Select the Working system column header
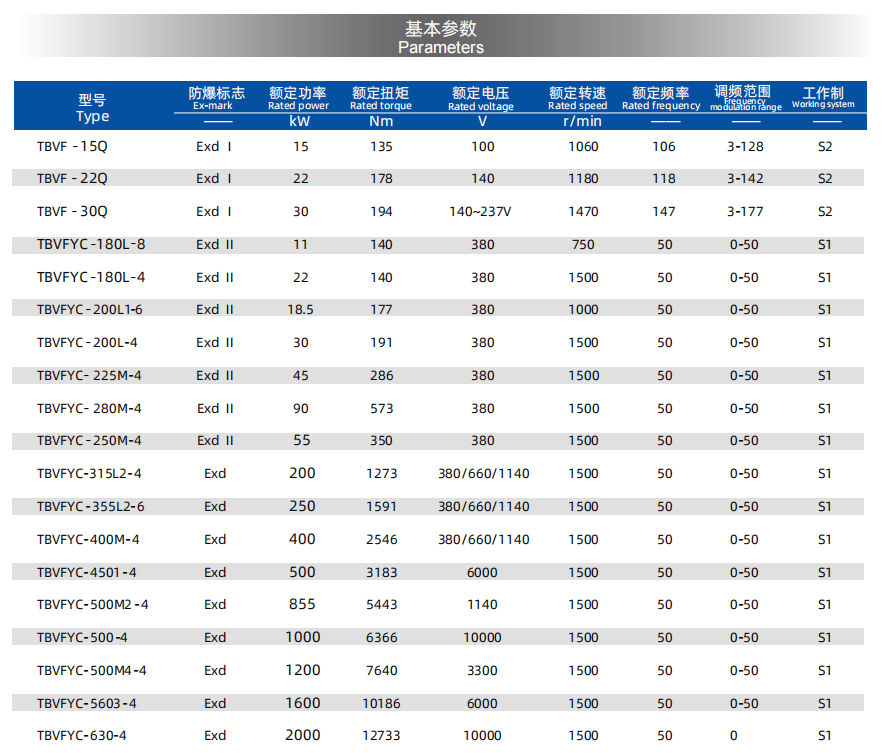The image size is (891, 753). coord(823,97)
